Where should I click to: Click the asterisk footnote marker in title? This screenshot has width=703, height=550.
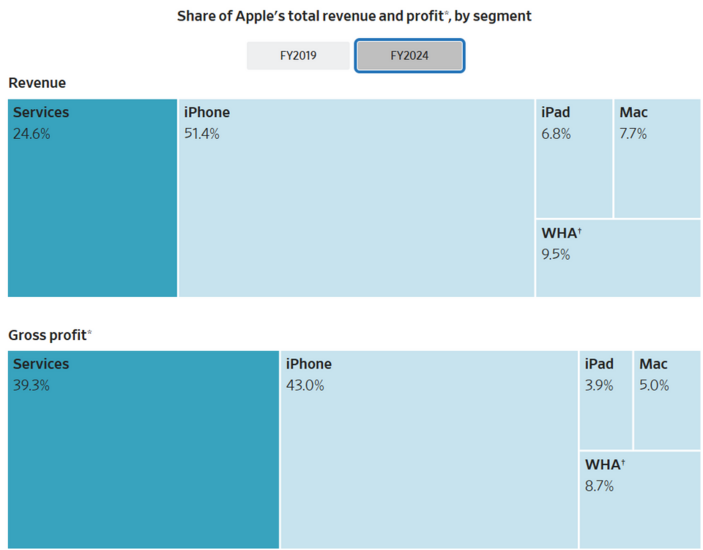pos(447,13)
